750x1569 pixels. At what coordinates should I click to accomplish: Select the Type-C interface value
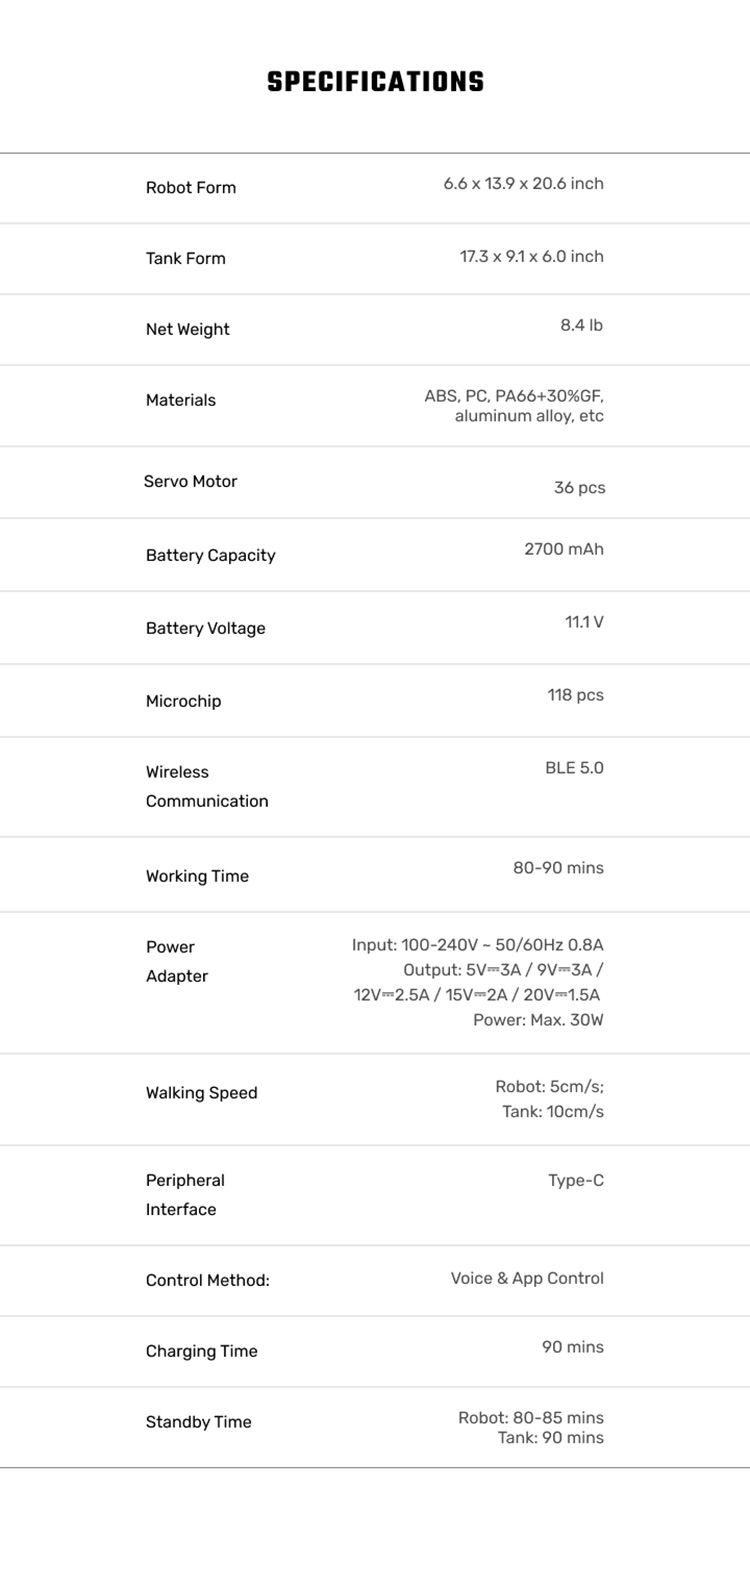click(x=575, y=1181)
